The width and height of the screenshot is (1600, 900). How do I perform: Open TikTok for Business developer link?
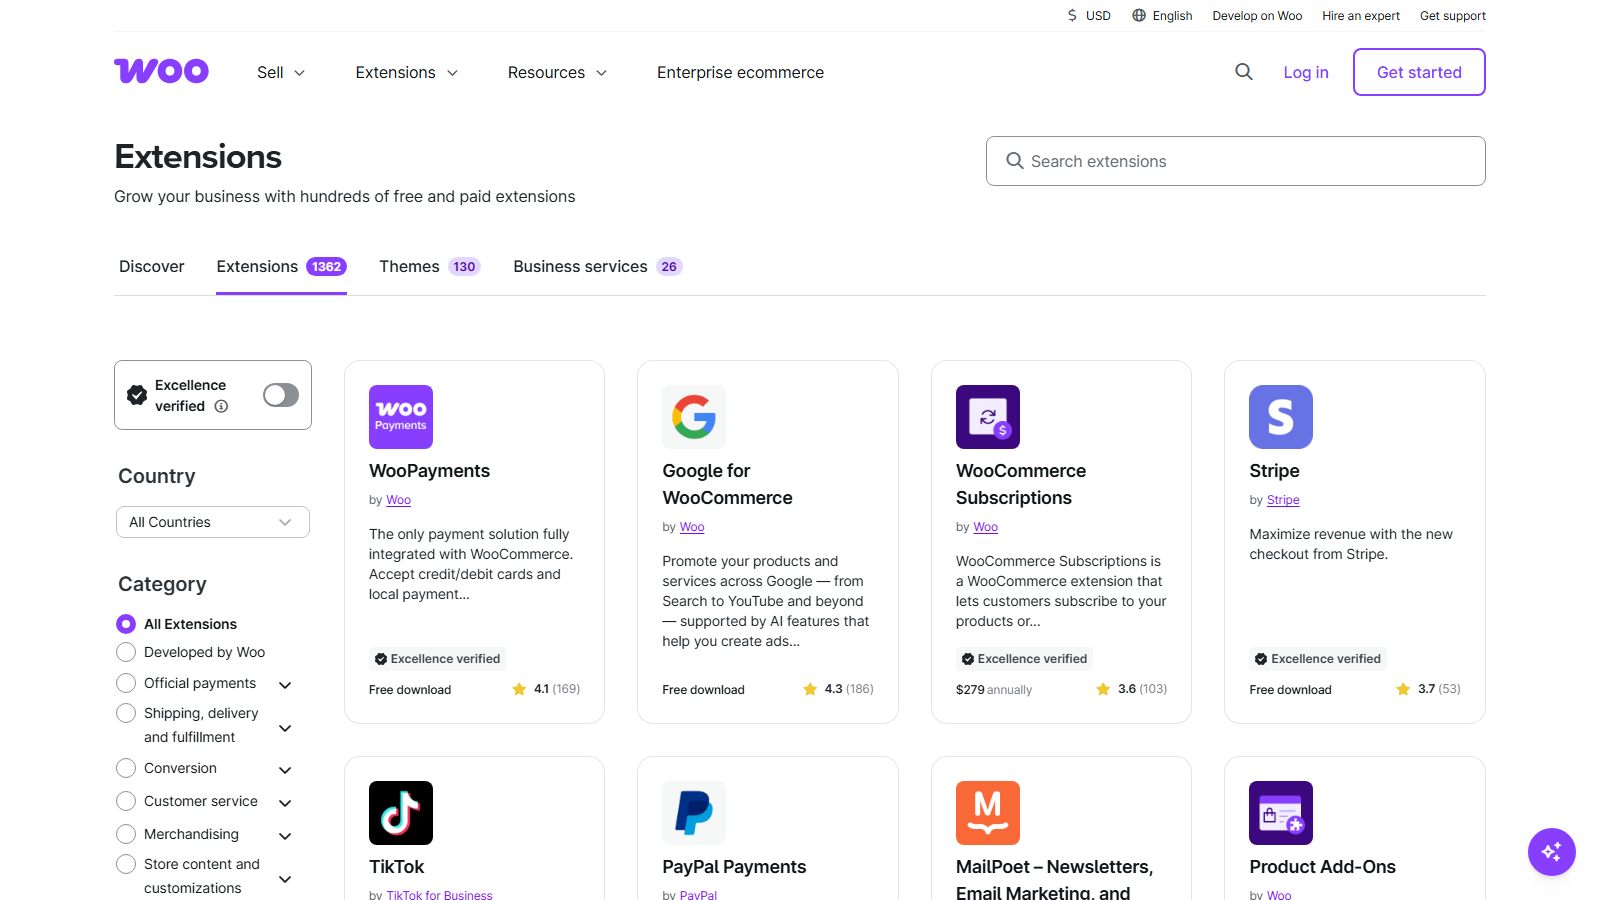pyautogui.click(x=439, y=895)
